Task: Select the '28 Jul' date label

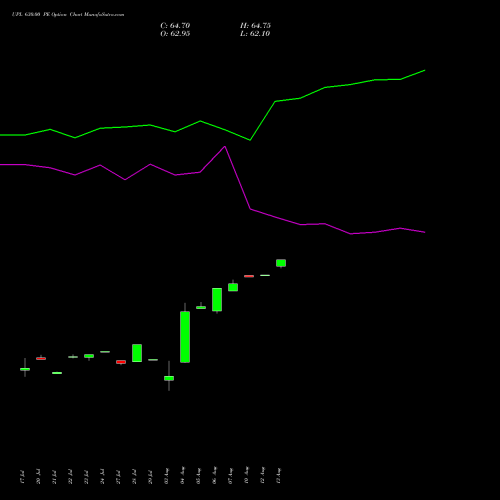Action: pyautogui.click(x=134, y=477)
